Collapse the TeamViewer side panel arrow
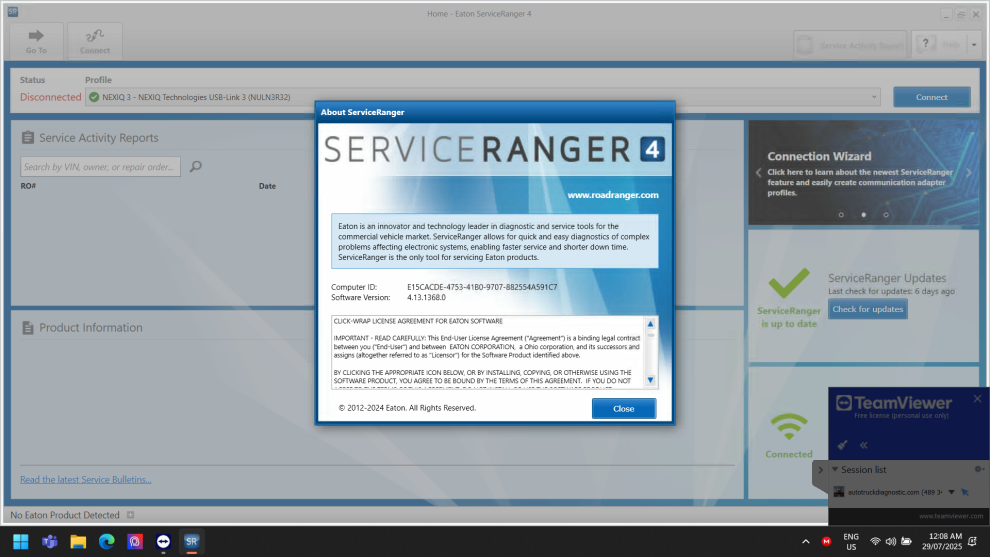The width and height of the screenshot is (990, 557). [820, 470]
